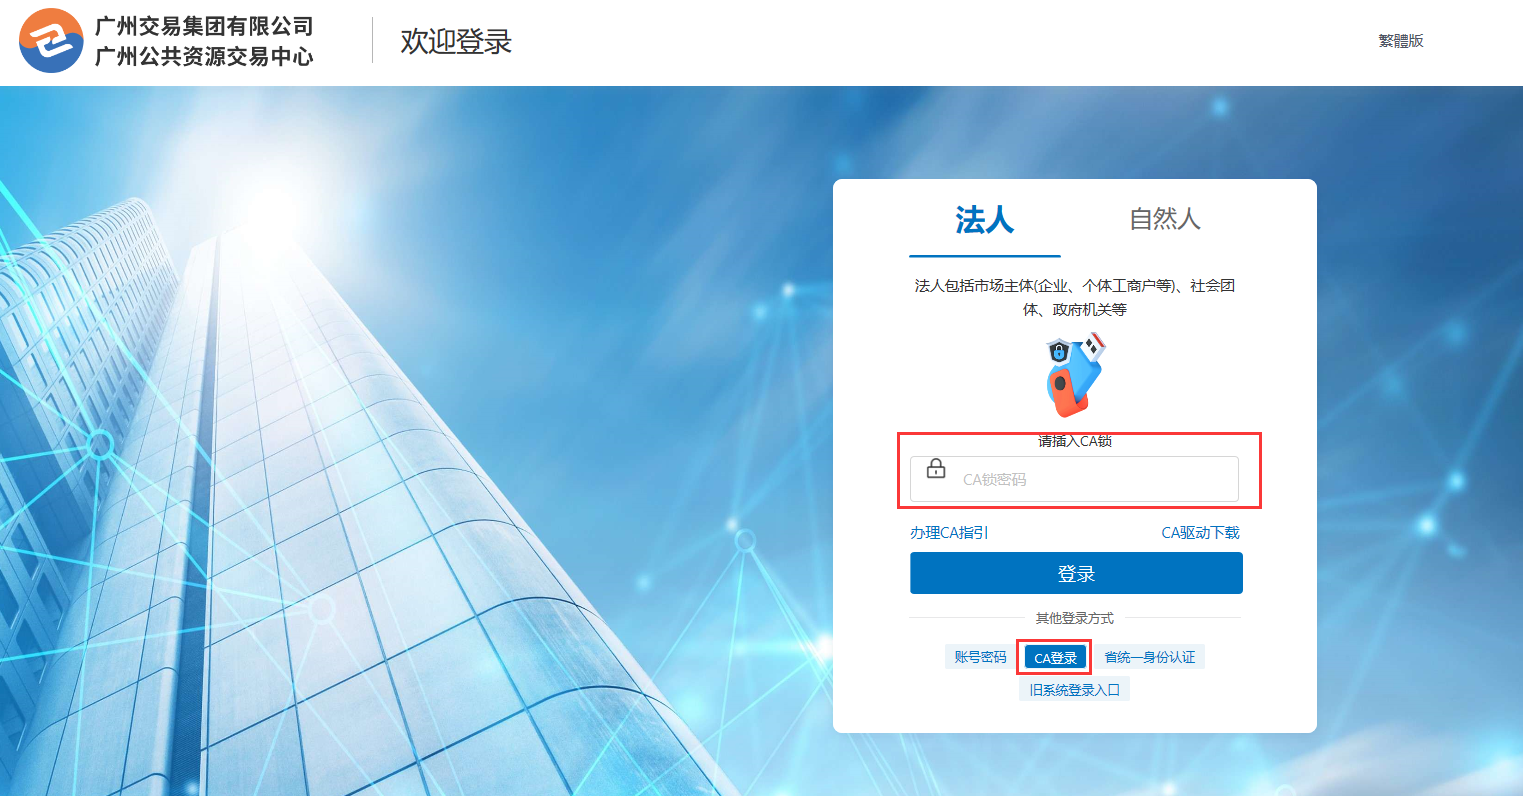The width and height of the screenshot is (1523, 796).
Task: Click the 请插入CA锁 prompt text
Action: [x=1075, y=441]
